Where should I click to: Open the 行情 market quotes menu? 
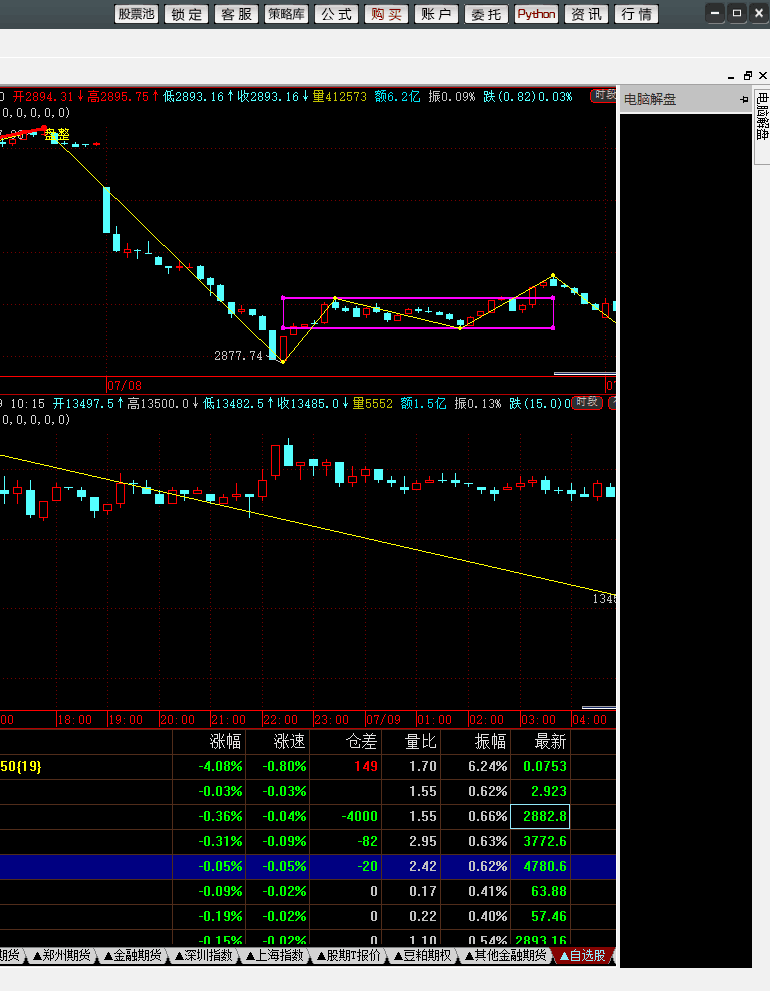coord(637,14)
